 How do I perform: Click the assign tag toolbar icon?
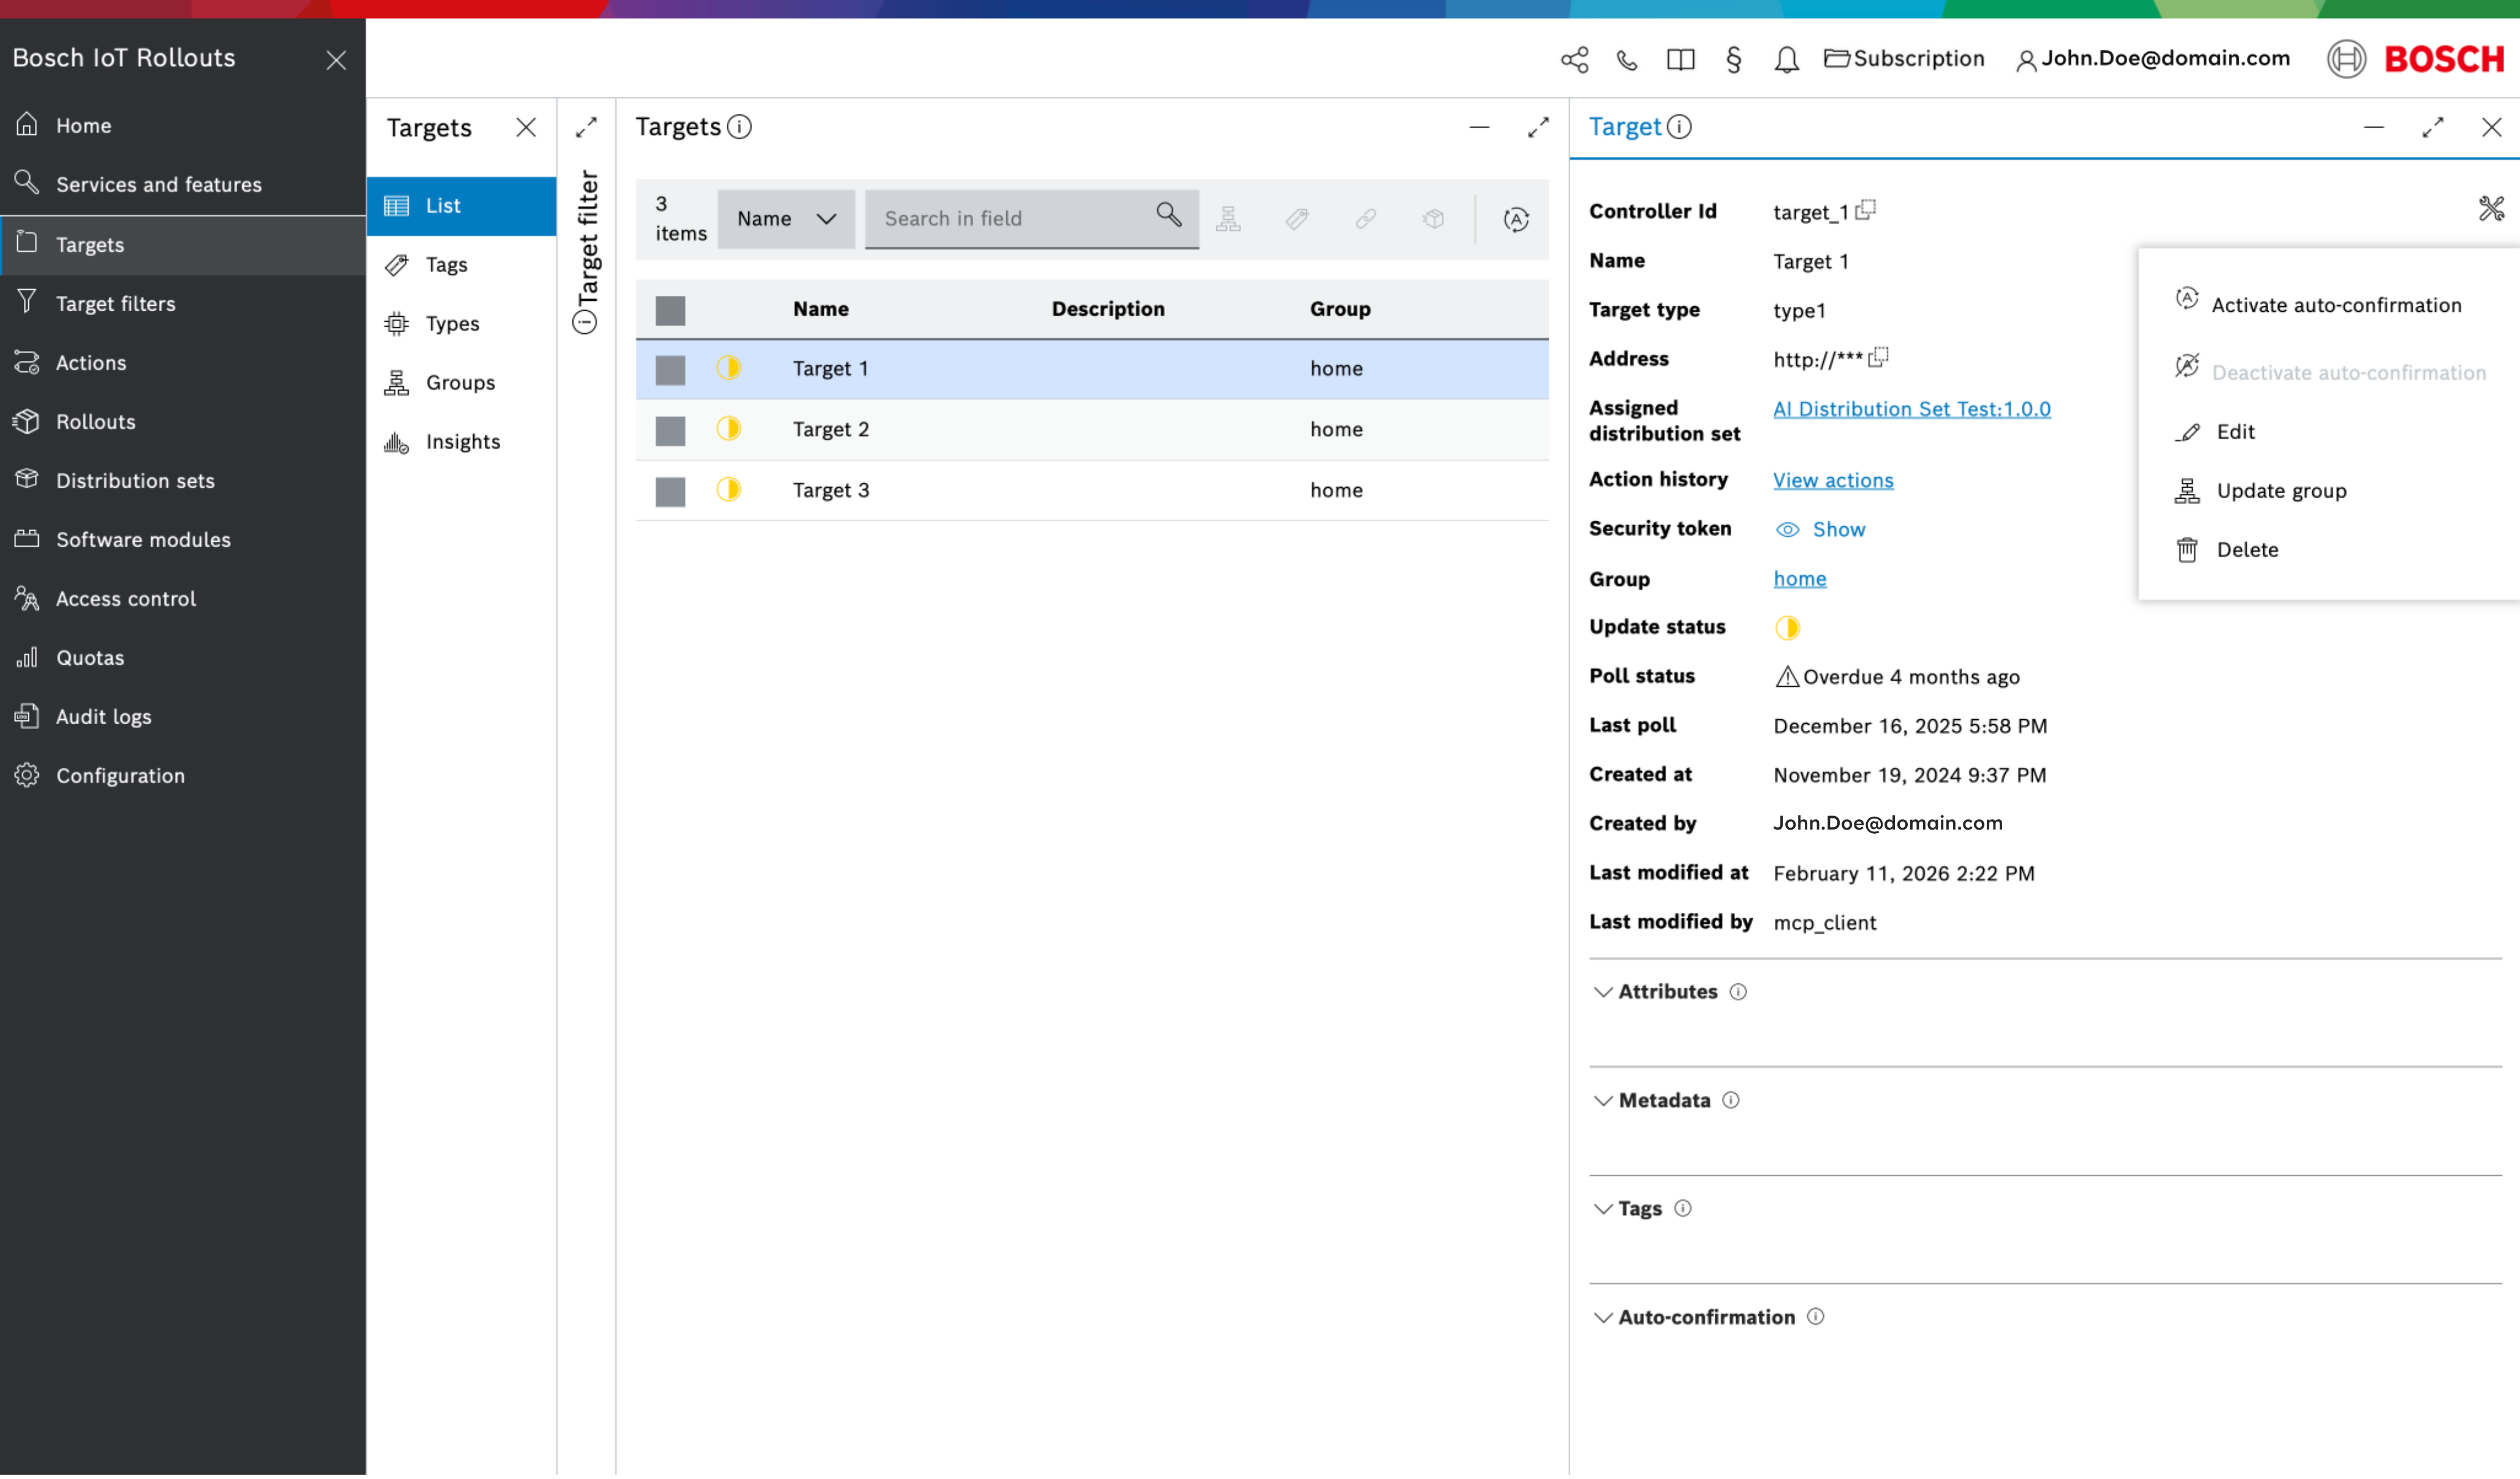click(1297, 219)
